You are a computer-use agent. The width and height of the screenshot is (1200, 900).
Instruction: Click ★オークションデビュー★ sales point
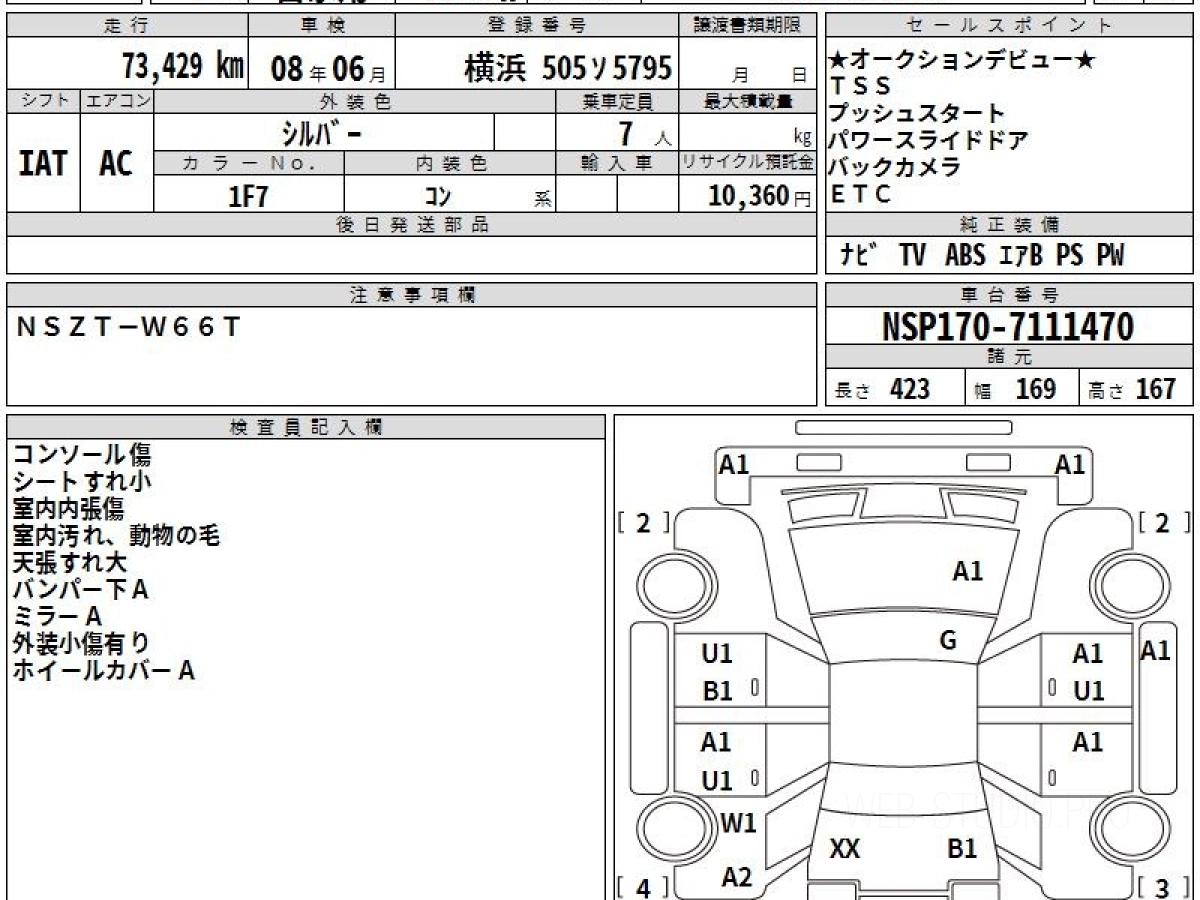click(962, 60)
